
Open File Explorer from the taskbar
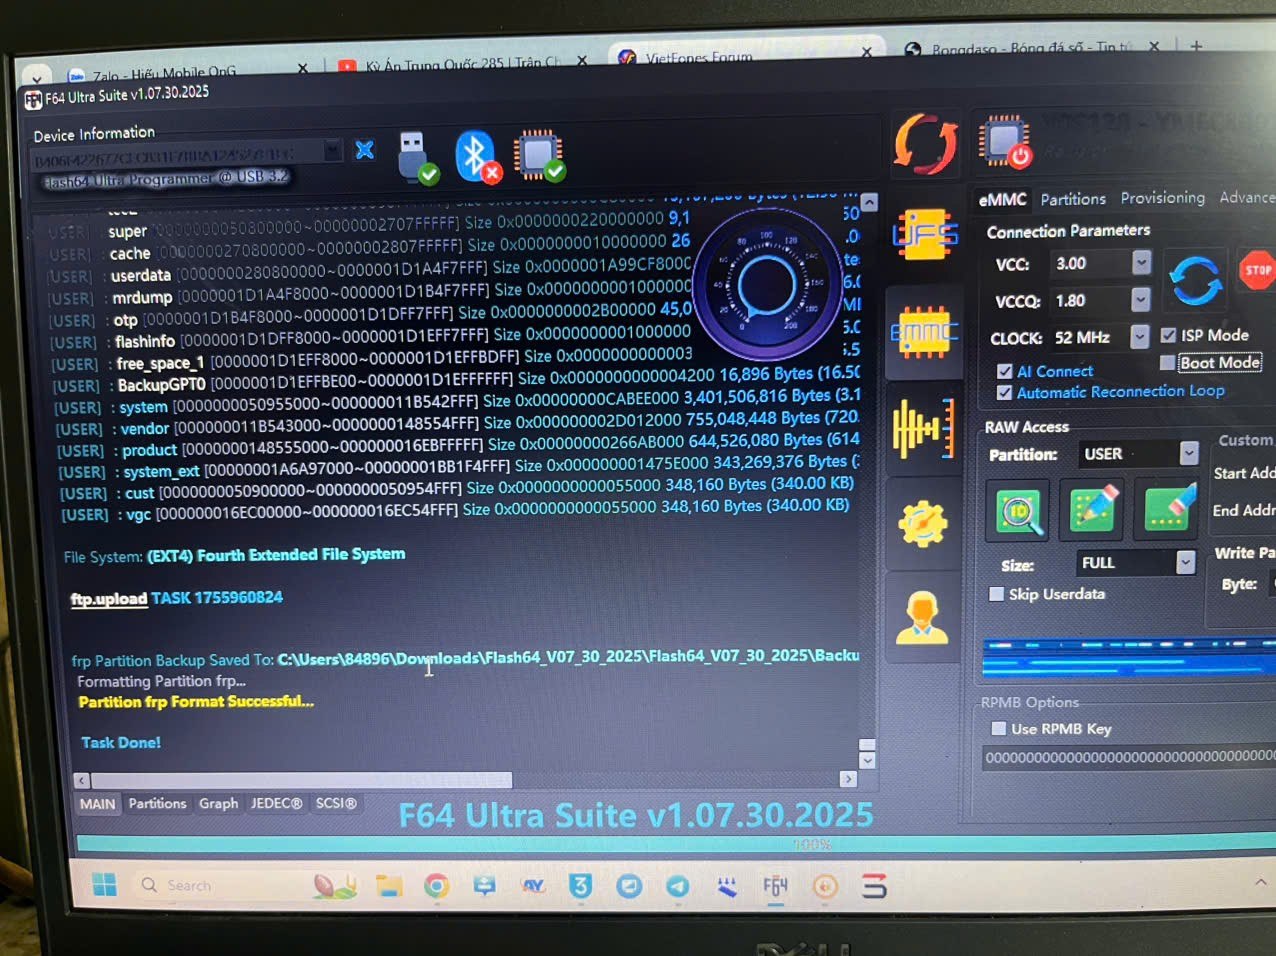click(388, 886)
